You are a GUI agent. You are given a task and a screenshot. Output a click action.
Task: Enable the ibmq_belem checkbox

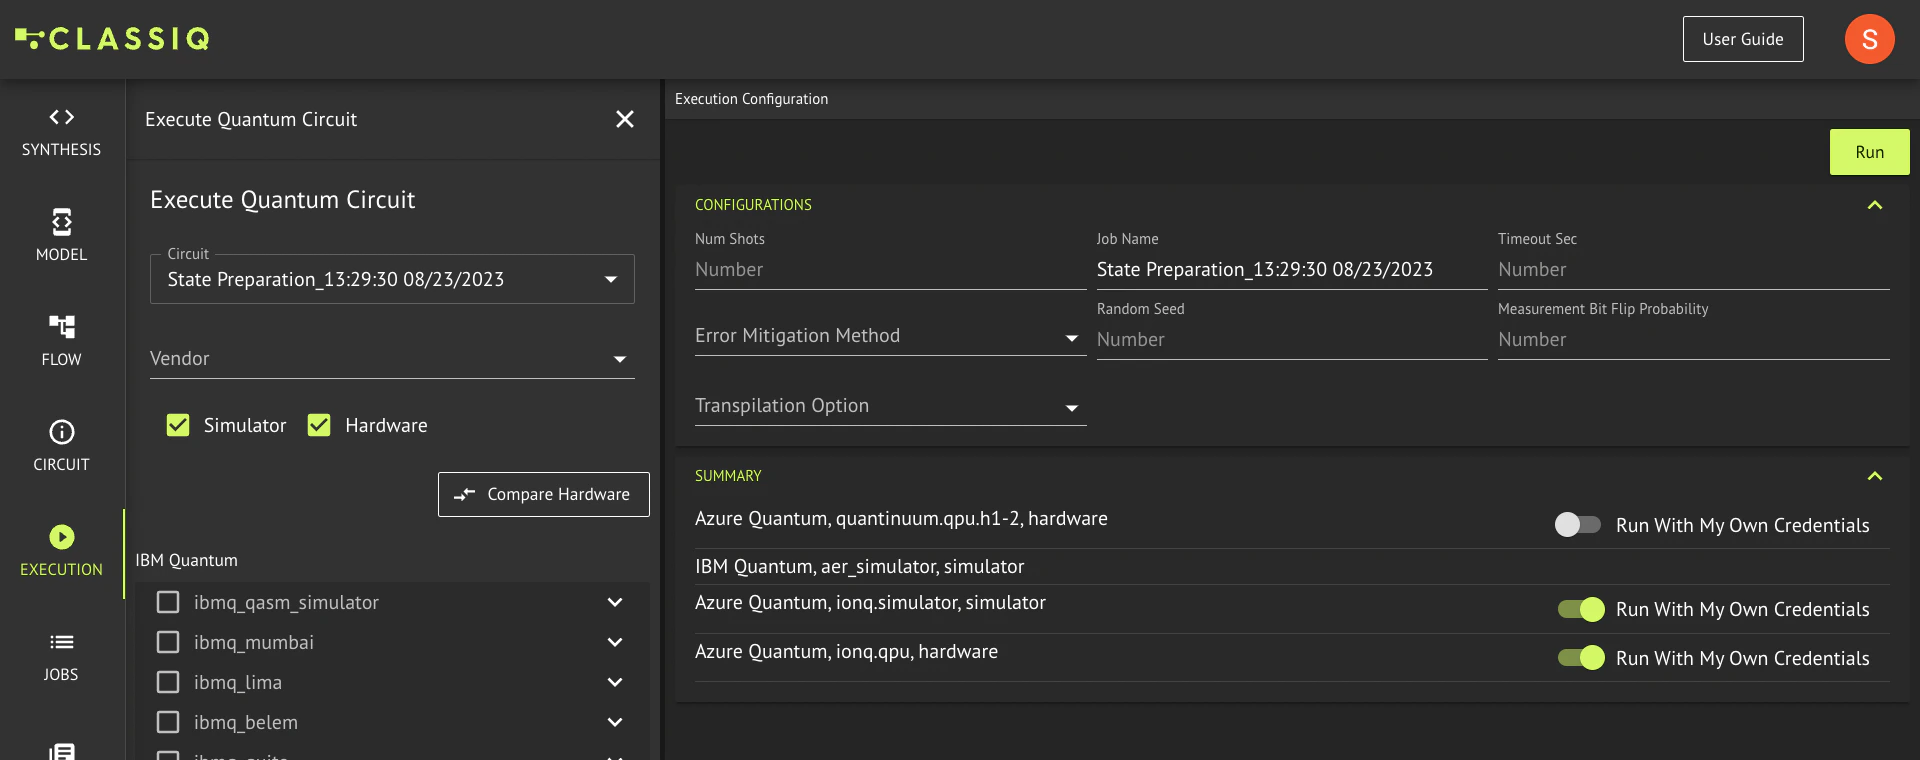[x=168, y=722]
